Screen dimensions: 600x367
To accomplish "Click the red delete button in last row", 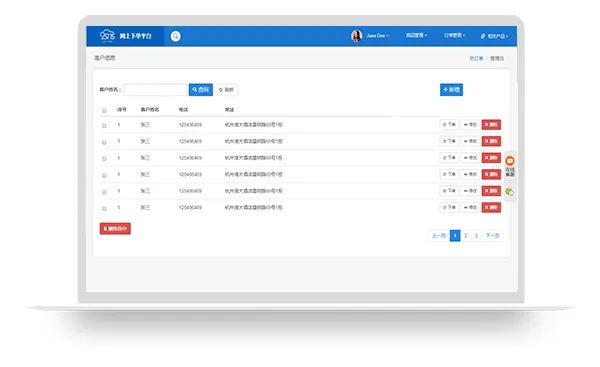I will (x=491, y=207).
